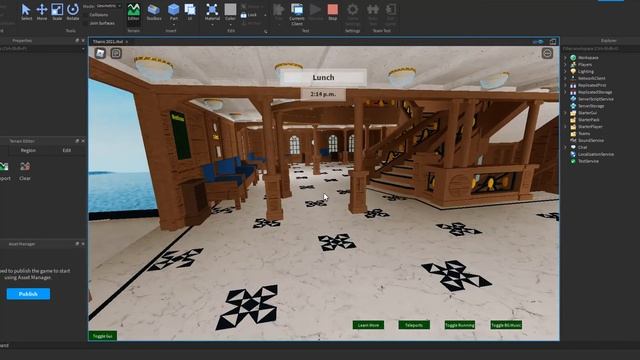Activate the Scale tool
This screenshot has width=640, height=360.
click(x=57, y=11)
